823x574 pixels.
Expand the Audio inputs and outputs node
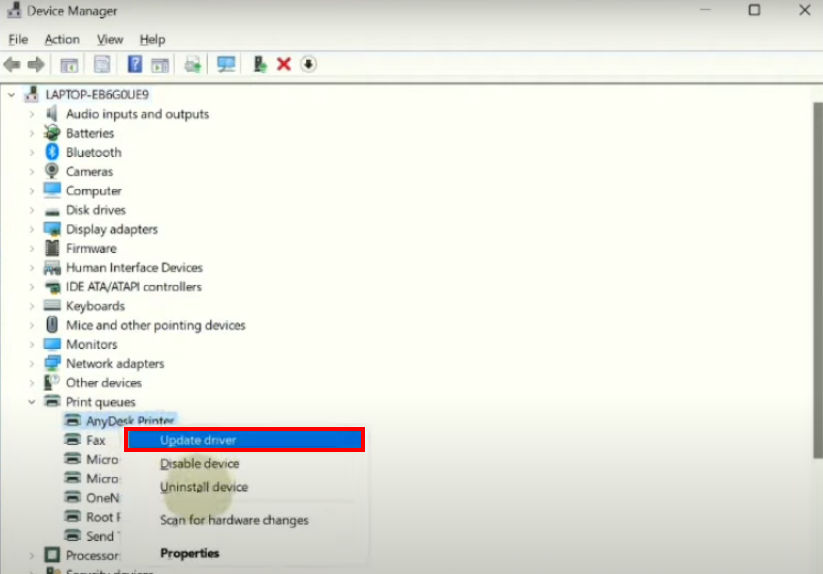32,114
